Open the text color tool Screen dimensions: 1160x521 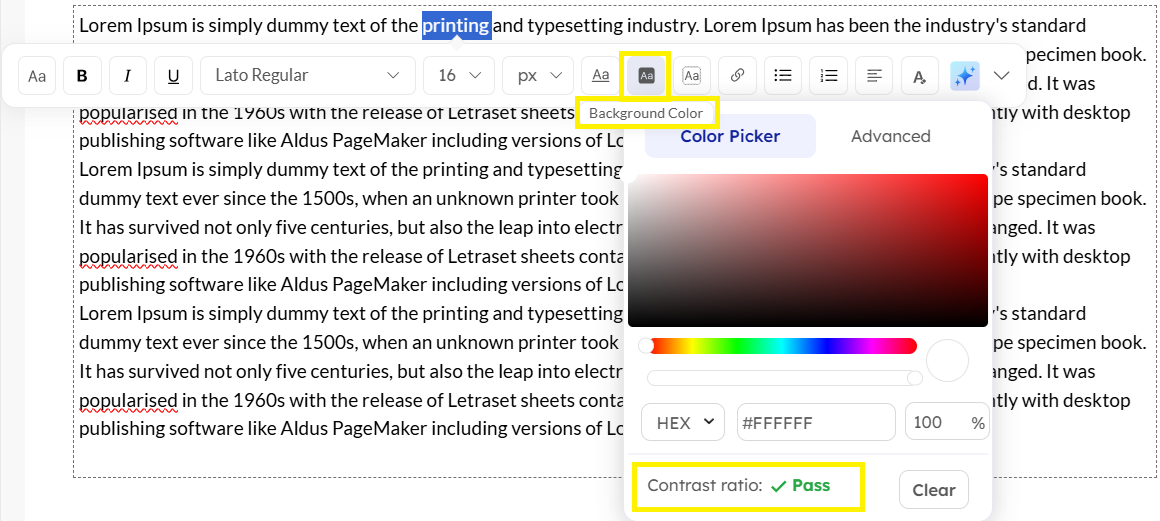pos(600,75)
